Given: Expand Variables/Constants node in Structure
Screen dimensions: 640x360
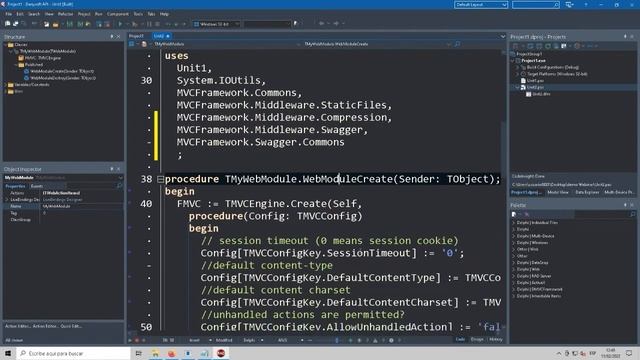Looking at the screenshot, I should point(6,85).
